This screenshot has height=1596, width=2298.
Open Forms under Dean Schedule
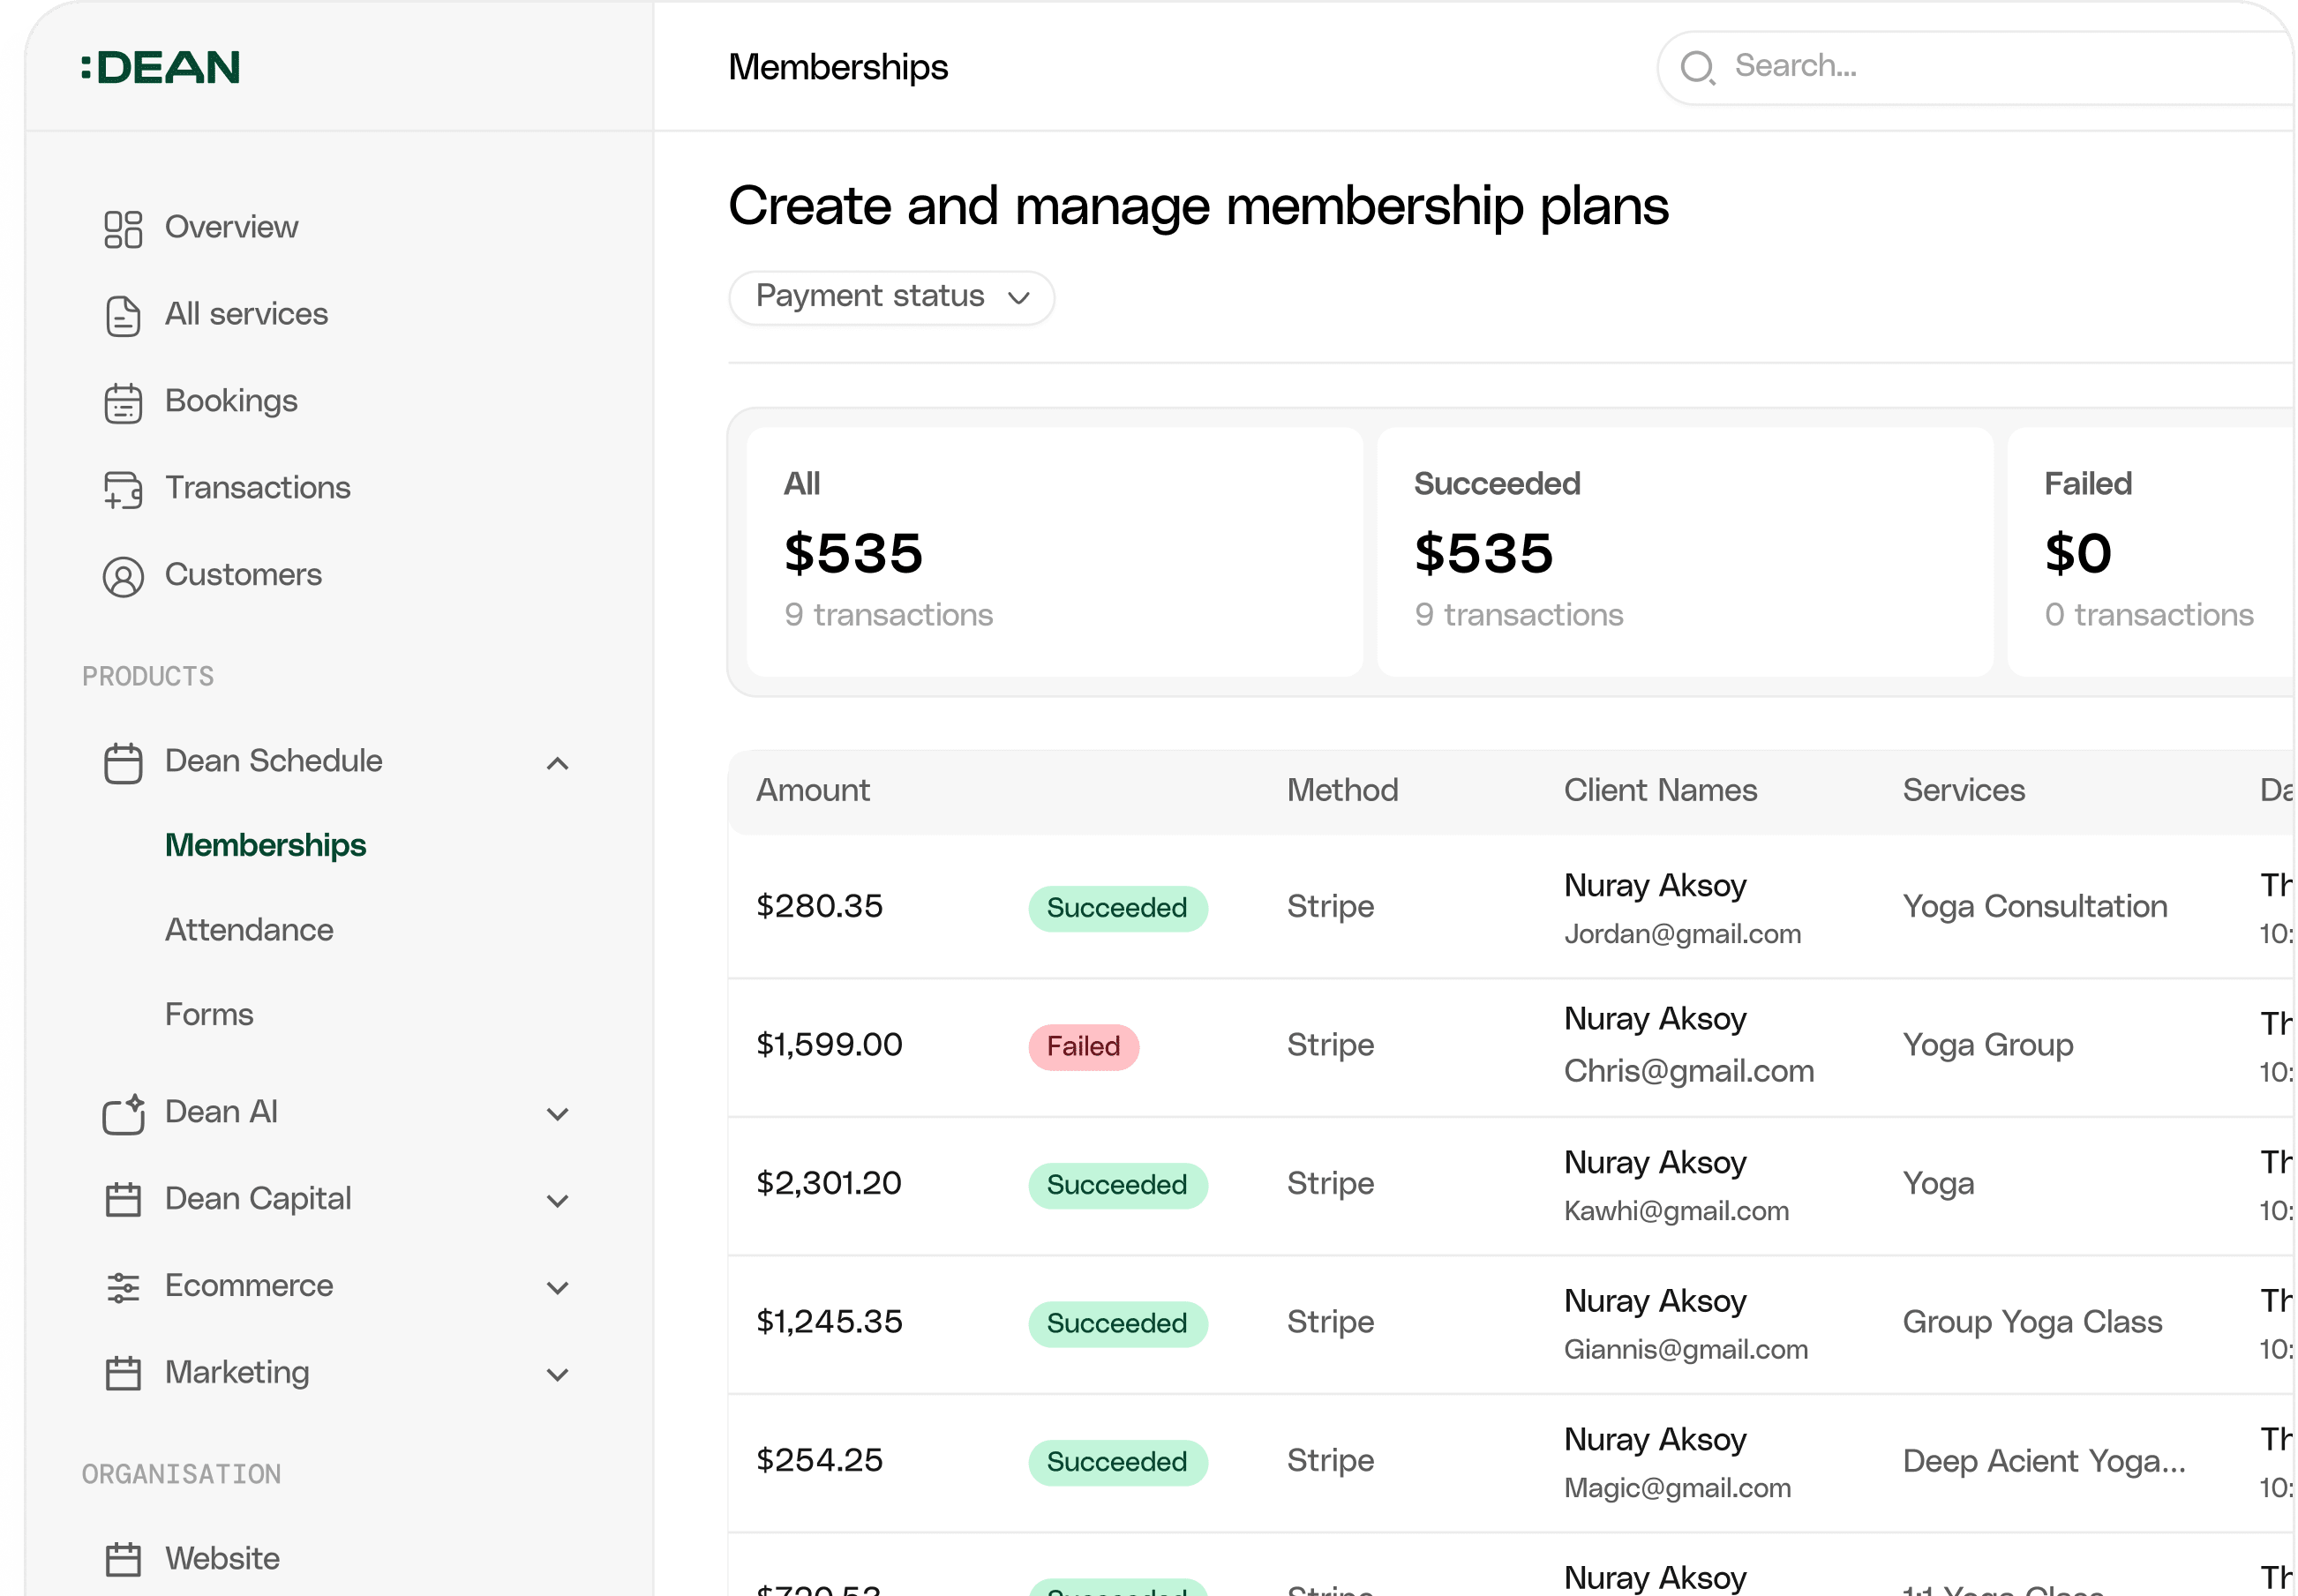pos(209,1014)
